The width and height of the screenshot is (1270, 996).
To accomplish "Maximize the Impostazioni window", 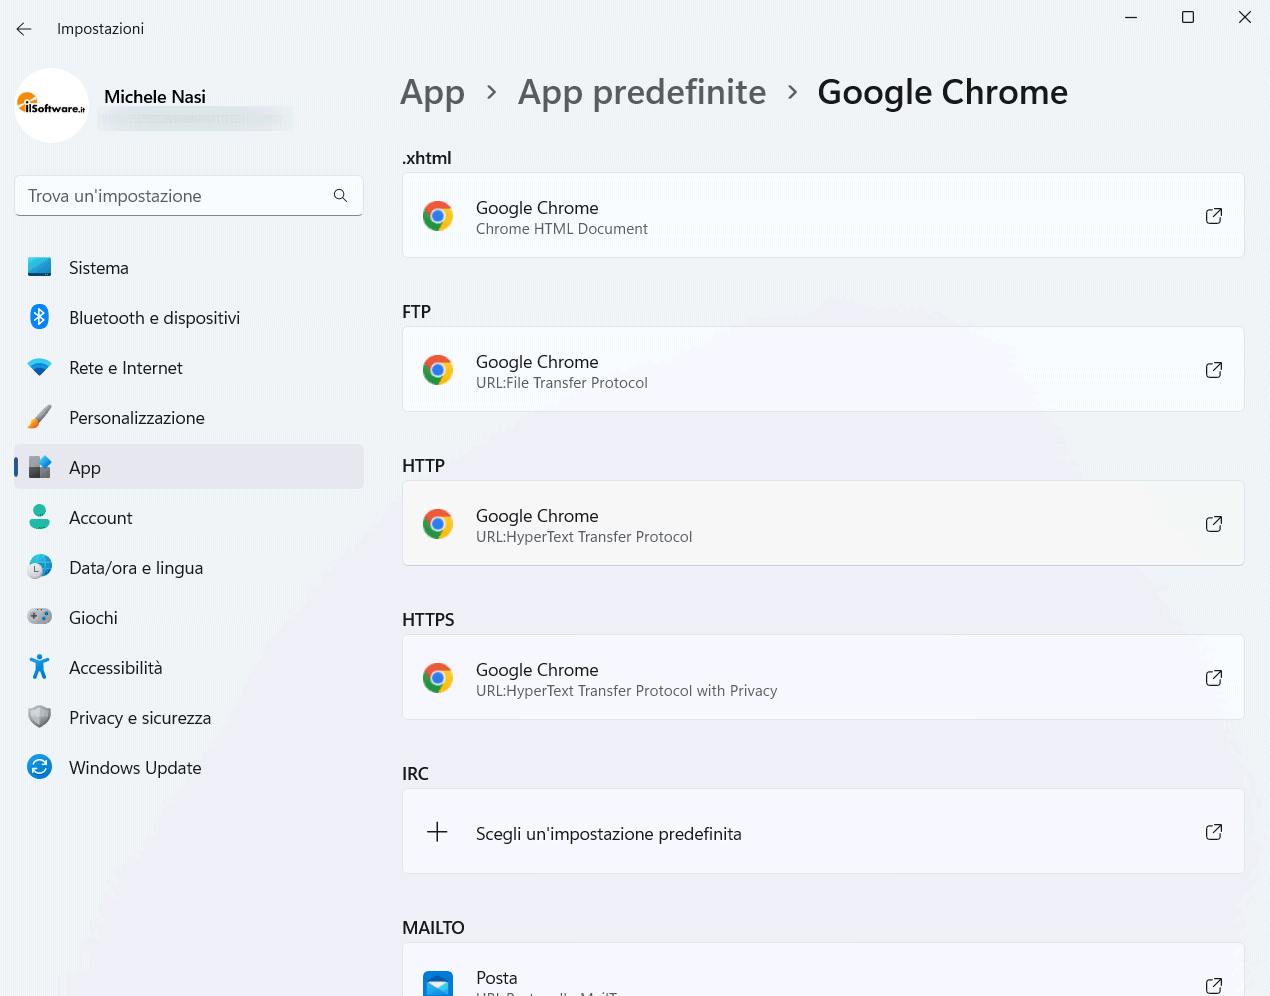I will [x=1188, y=17].
